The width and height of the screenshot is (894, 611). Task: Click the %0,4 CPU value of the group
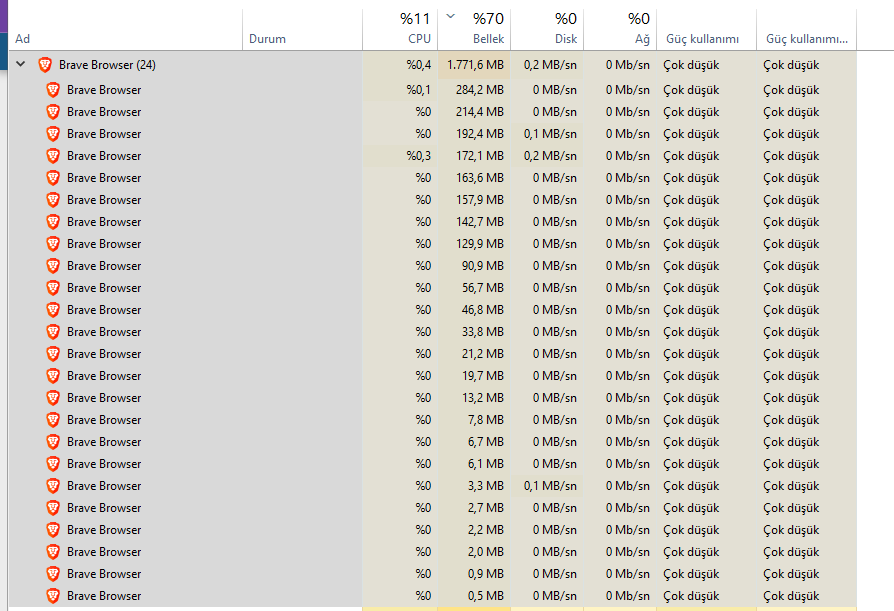click(418, 65)
